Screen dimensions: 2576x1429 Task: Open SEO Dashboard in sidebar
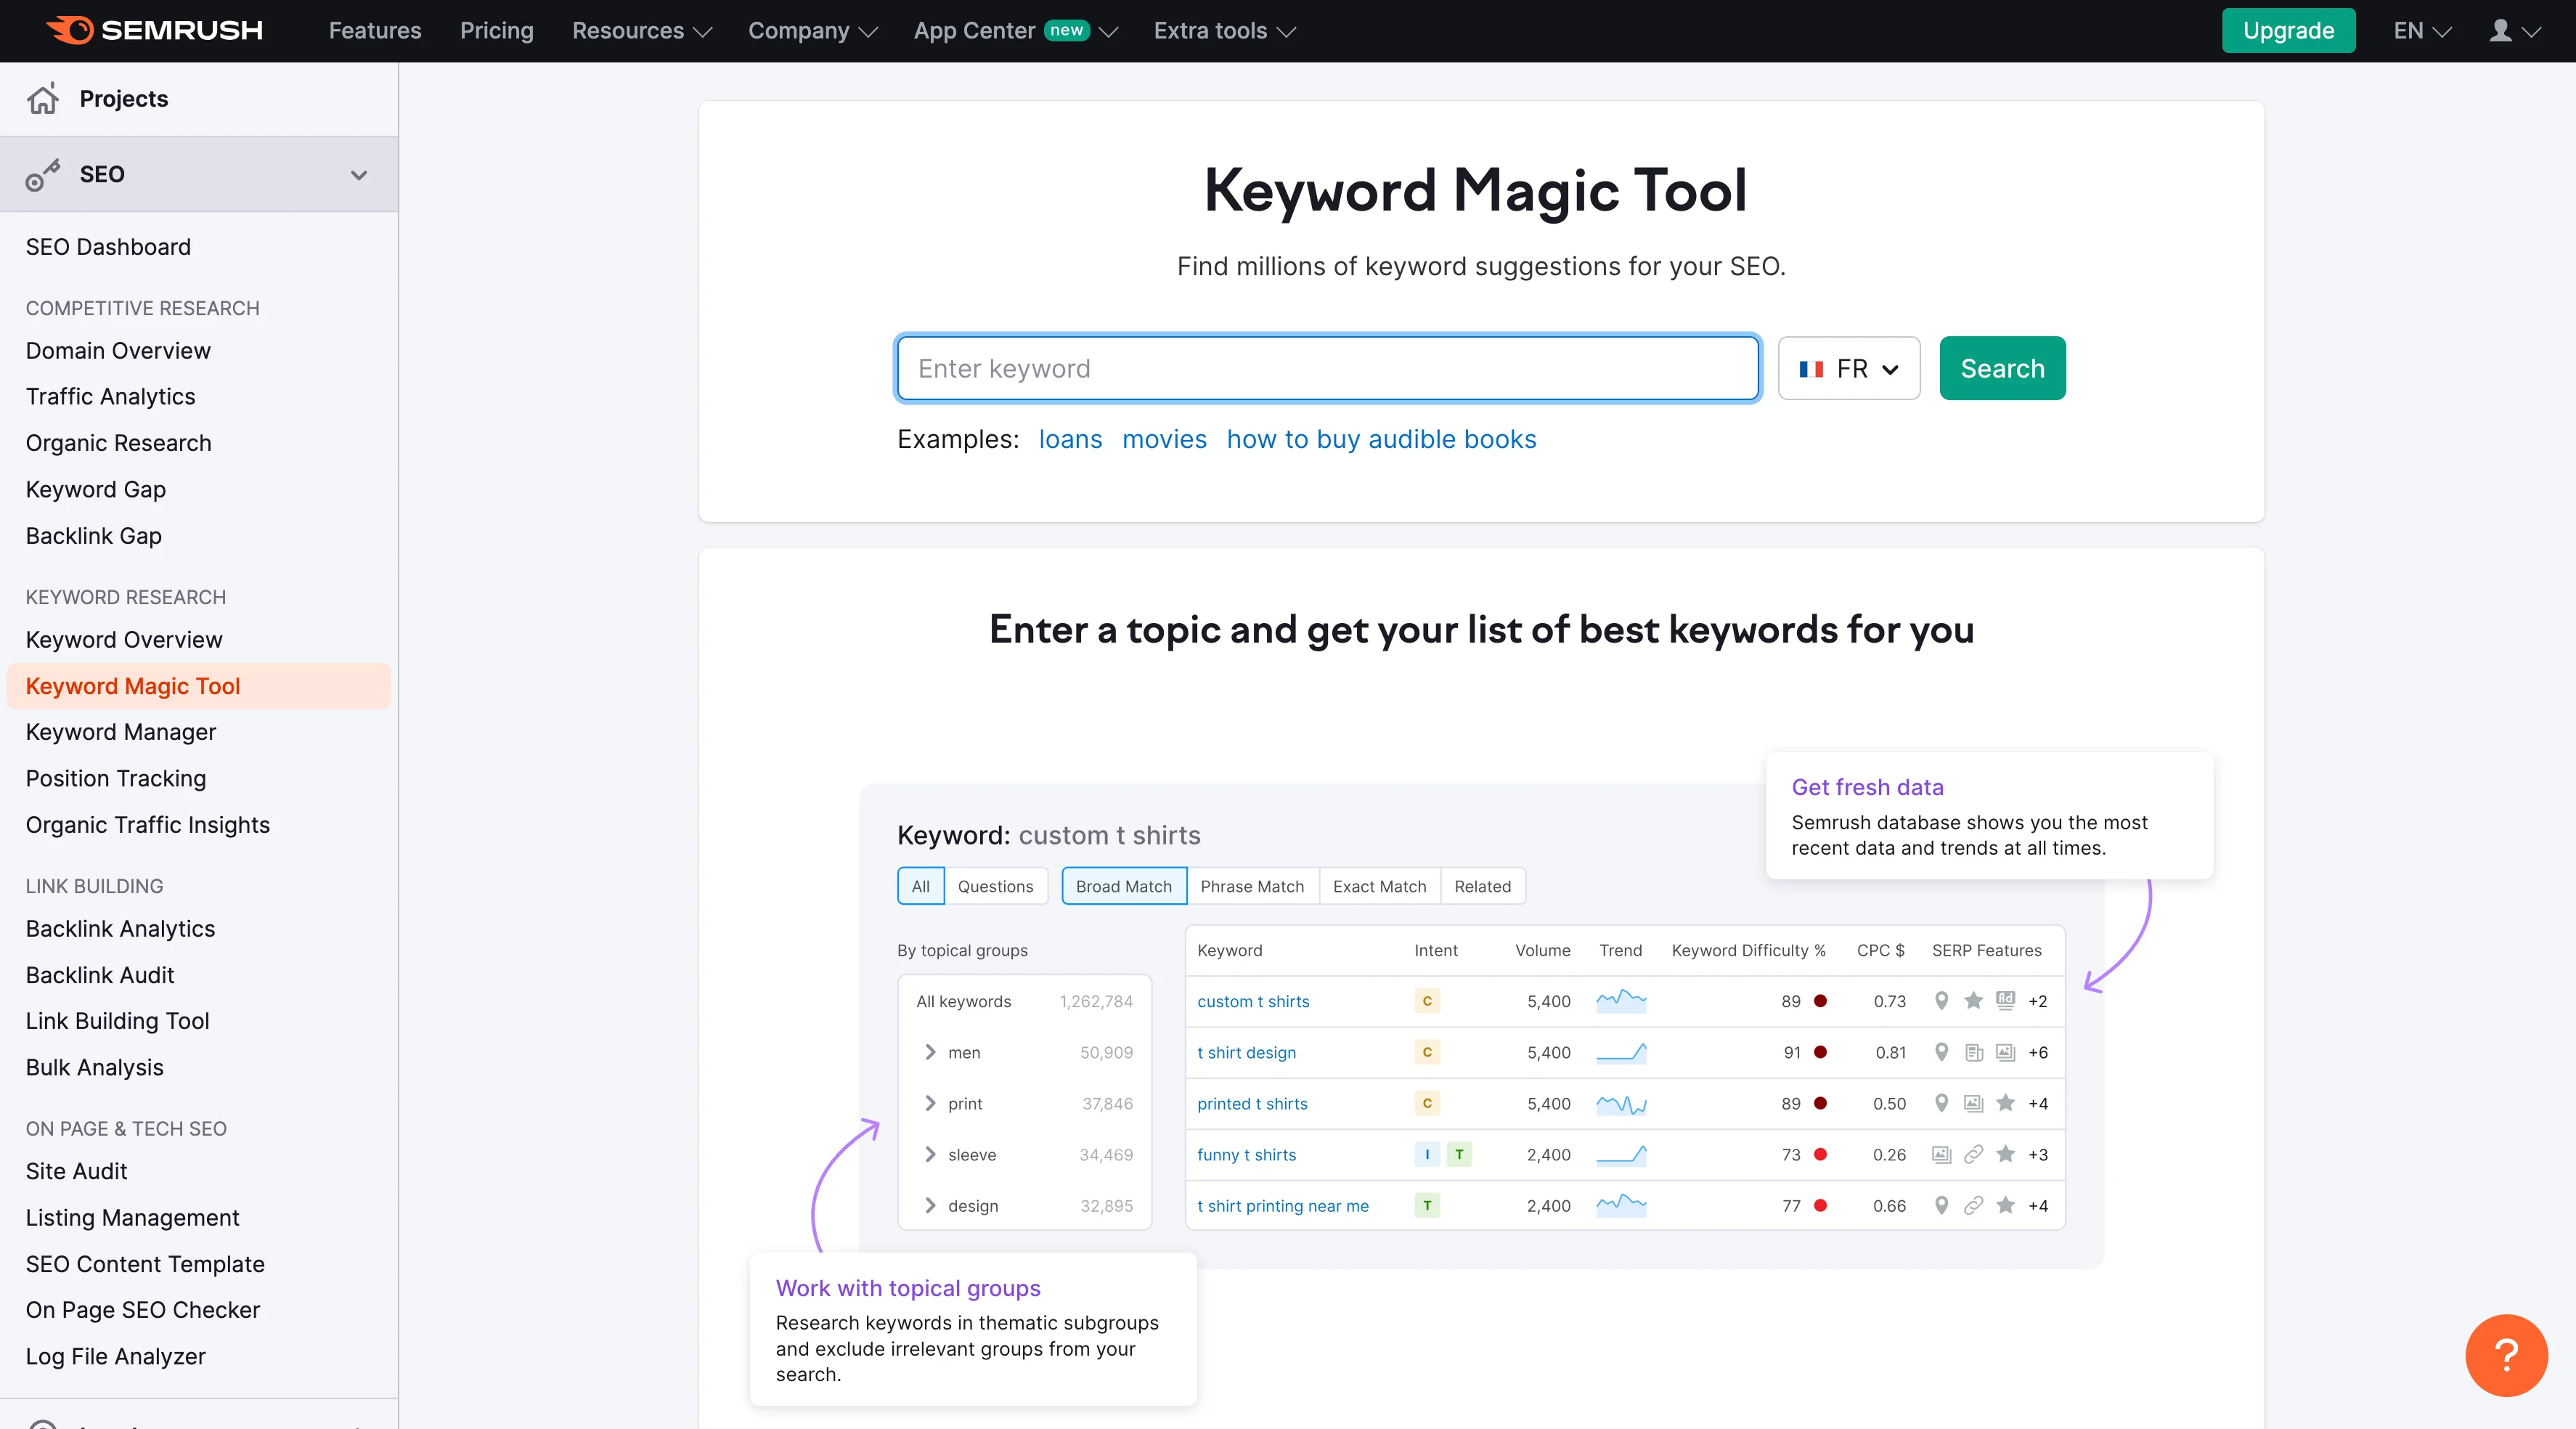coord(108,247)
